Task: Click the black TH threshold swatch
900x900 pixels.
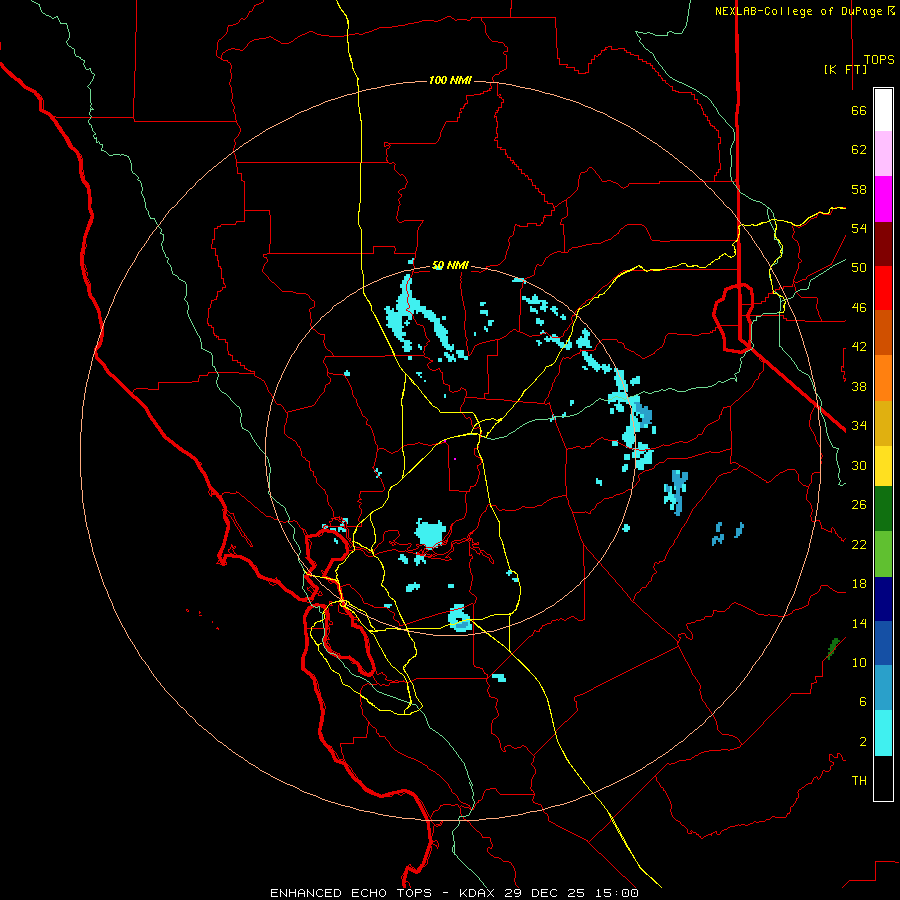Action: [x=883, y=778]
